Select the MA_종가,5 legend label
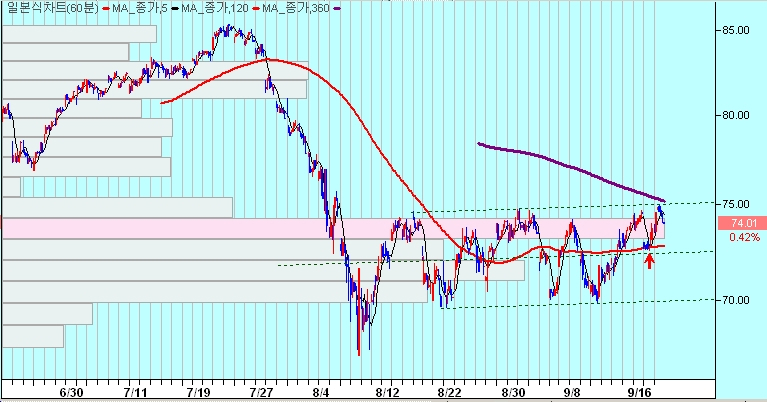 coord(139,8)
